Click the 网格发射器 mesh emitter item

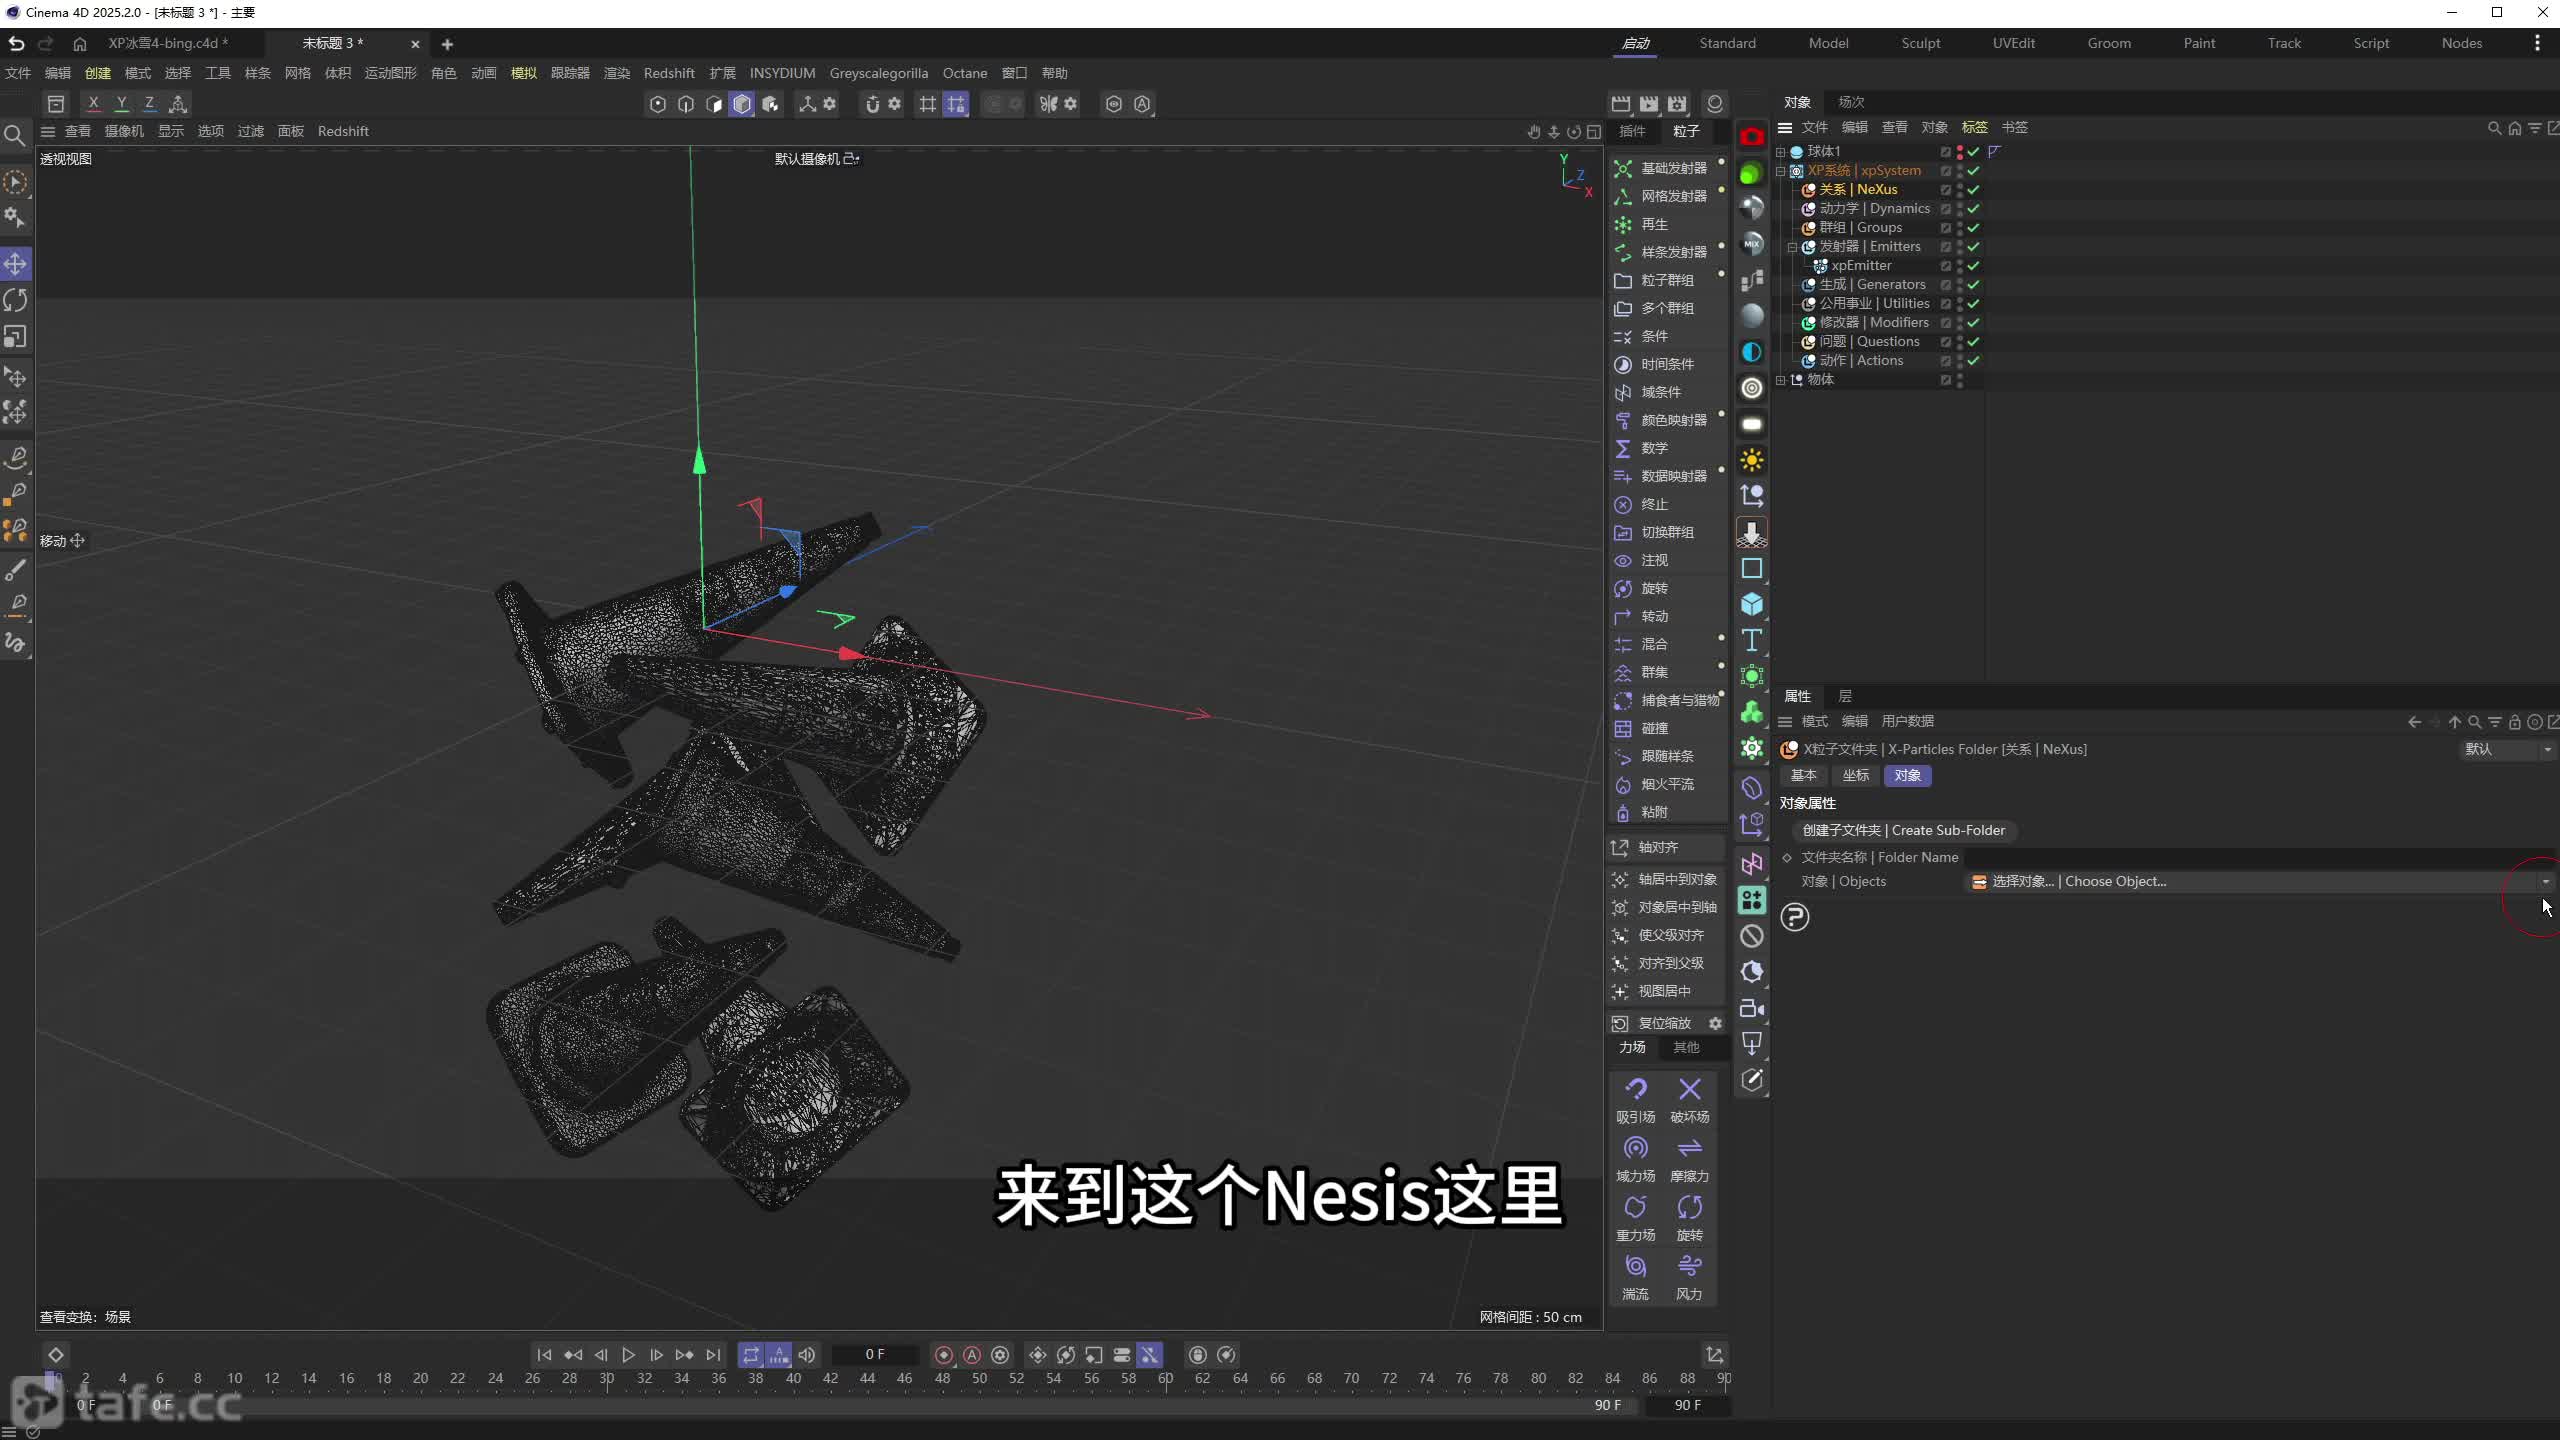pos(1666,196)
